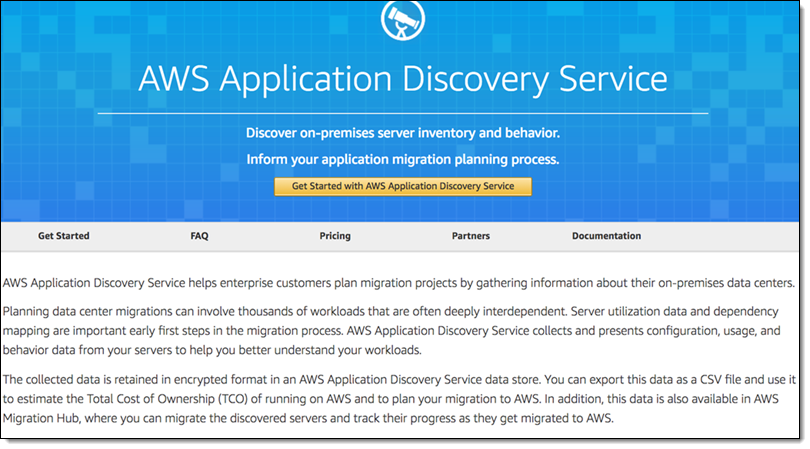Open the Documentation tab
This screenshot has height=449, width=810.
[x=606, y=236]
